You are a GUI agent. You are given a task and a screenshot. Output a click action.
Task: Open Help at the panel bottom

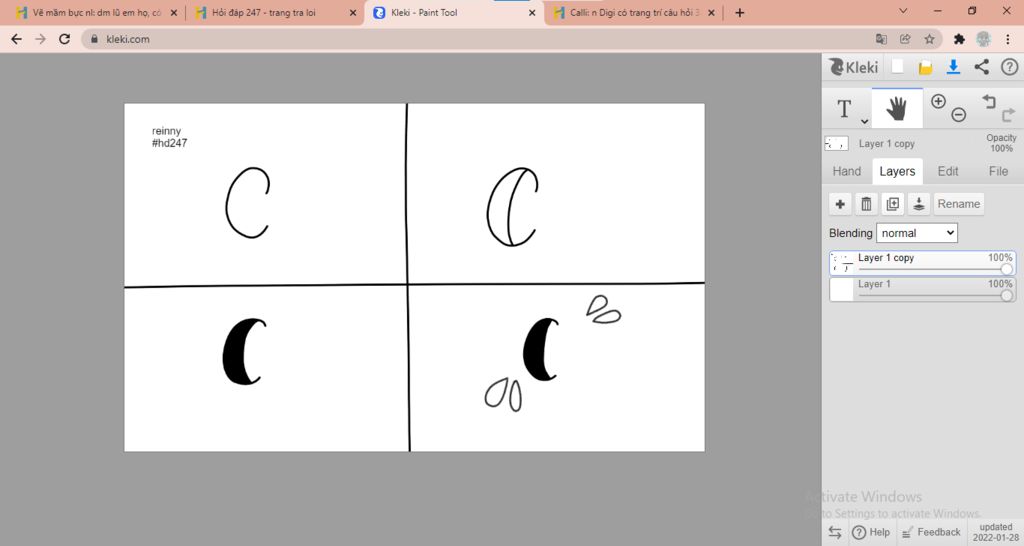(x=871, y=532)
